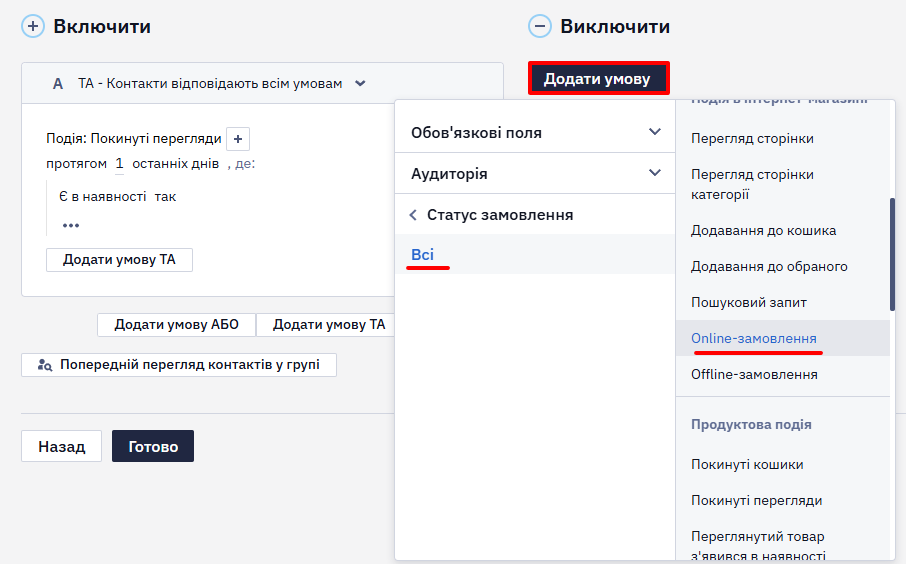Click the event list vertical scrollbar
906x564 pixels.
(892, 254)
